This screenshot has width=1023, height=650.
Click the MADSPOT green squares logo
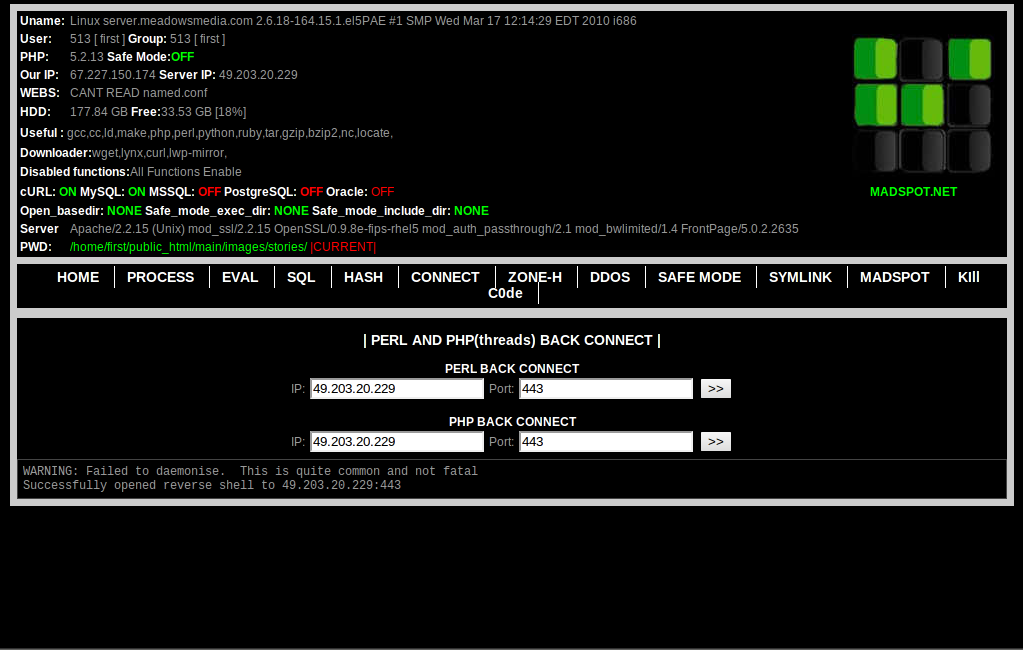[x=923, y=105]
